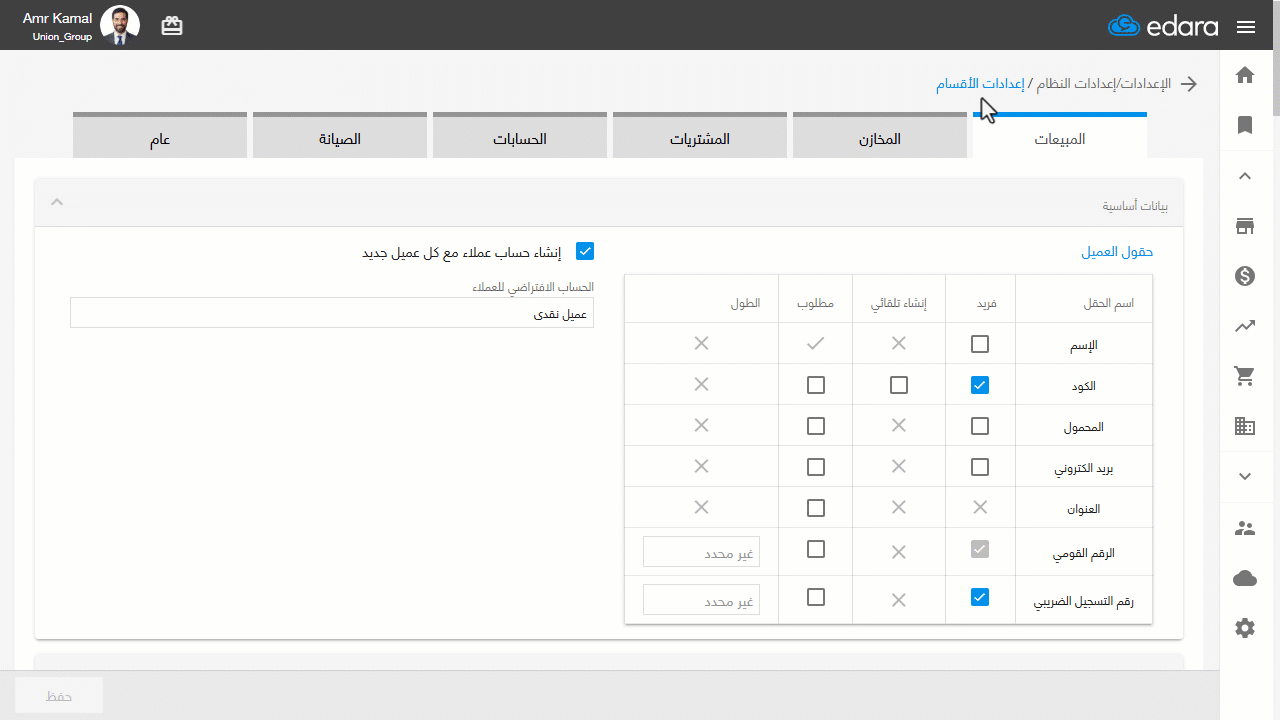
Task: Open the dollar sign finance icon
Action: [x=1245, y=276]
